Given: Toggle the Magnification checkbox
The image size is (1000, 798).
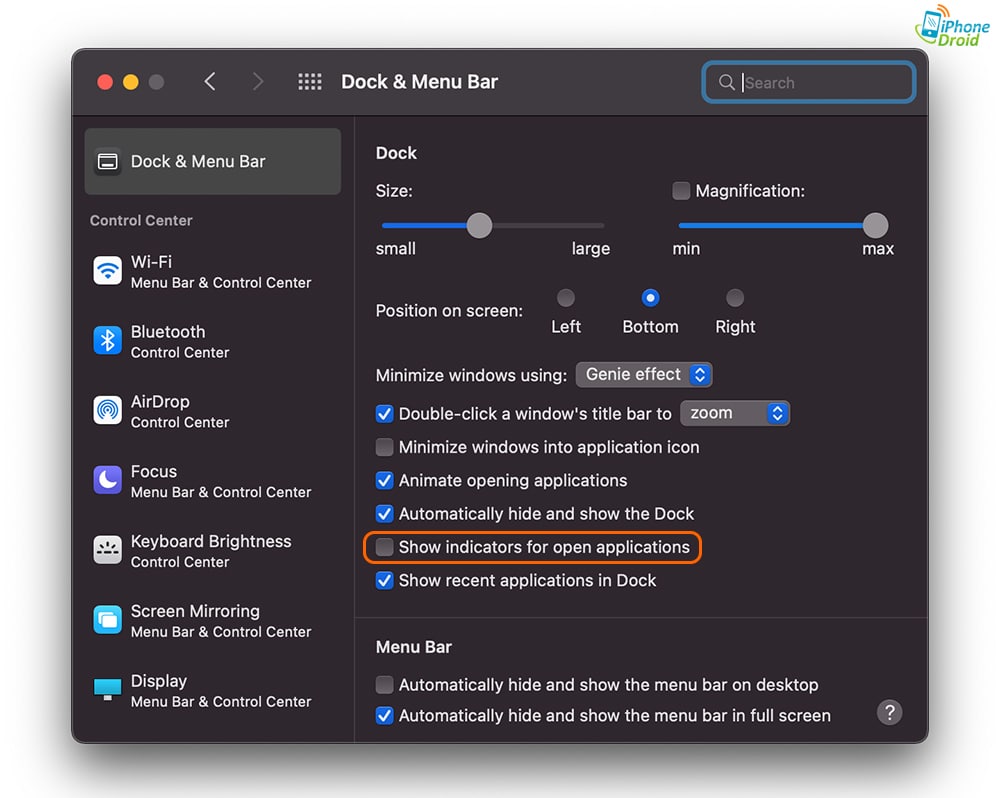Looking at the screenshot, I should coord(681,190).
